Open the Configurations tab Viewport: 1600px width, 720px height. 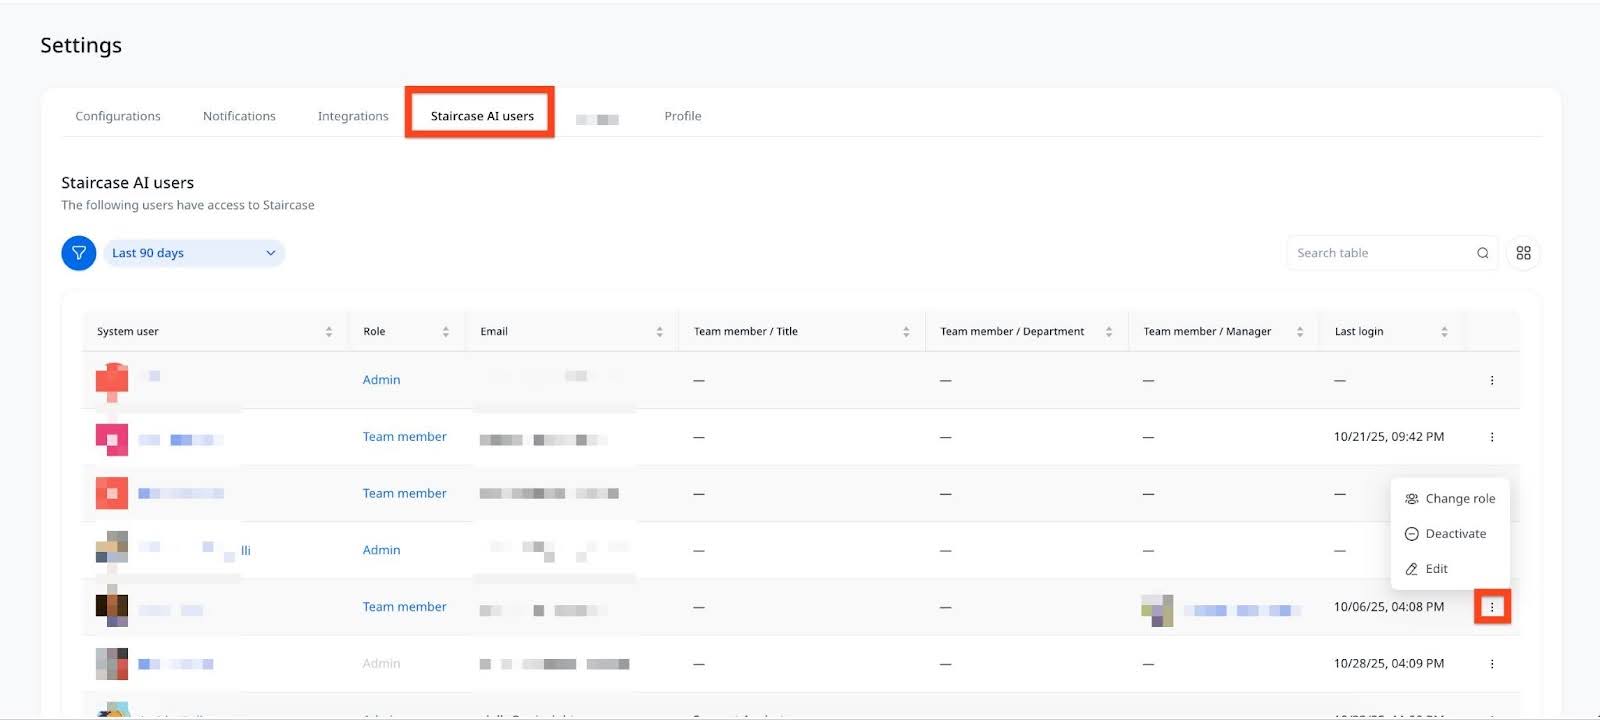click(x=118, y=116)
